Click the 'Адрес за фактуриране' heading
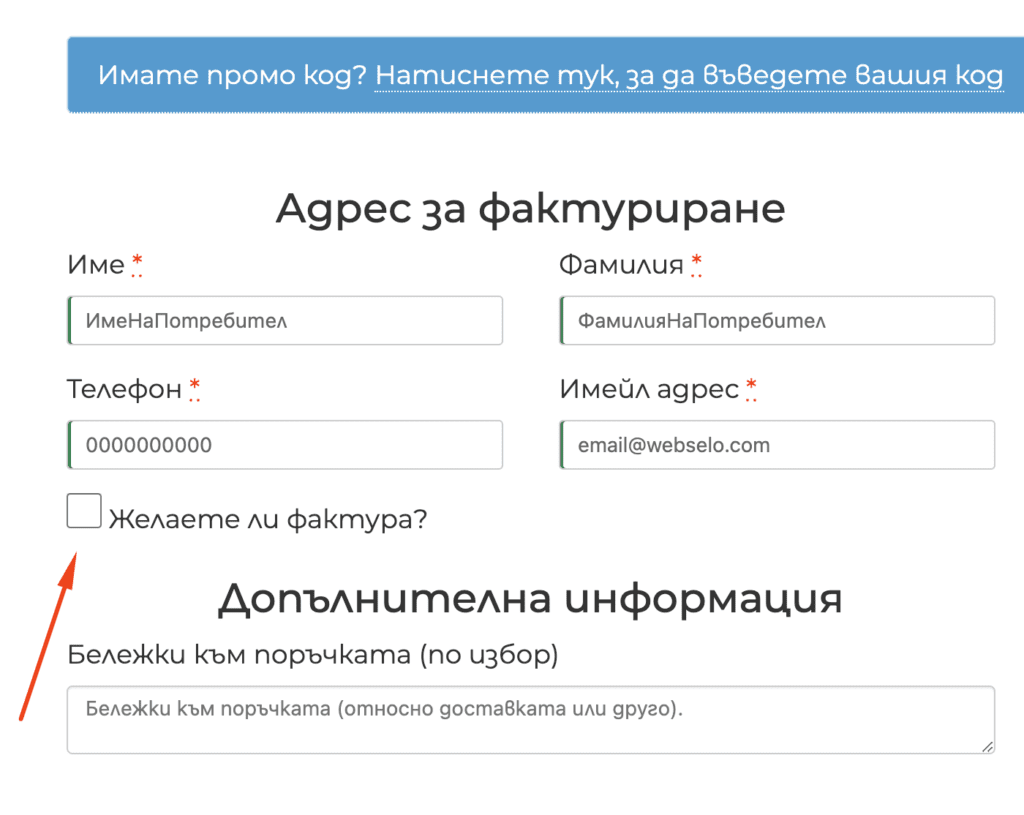This screenshot has height=815, width=1024. point(531,208)
